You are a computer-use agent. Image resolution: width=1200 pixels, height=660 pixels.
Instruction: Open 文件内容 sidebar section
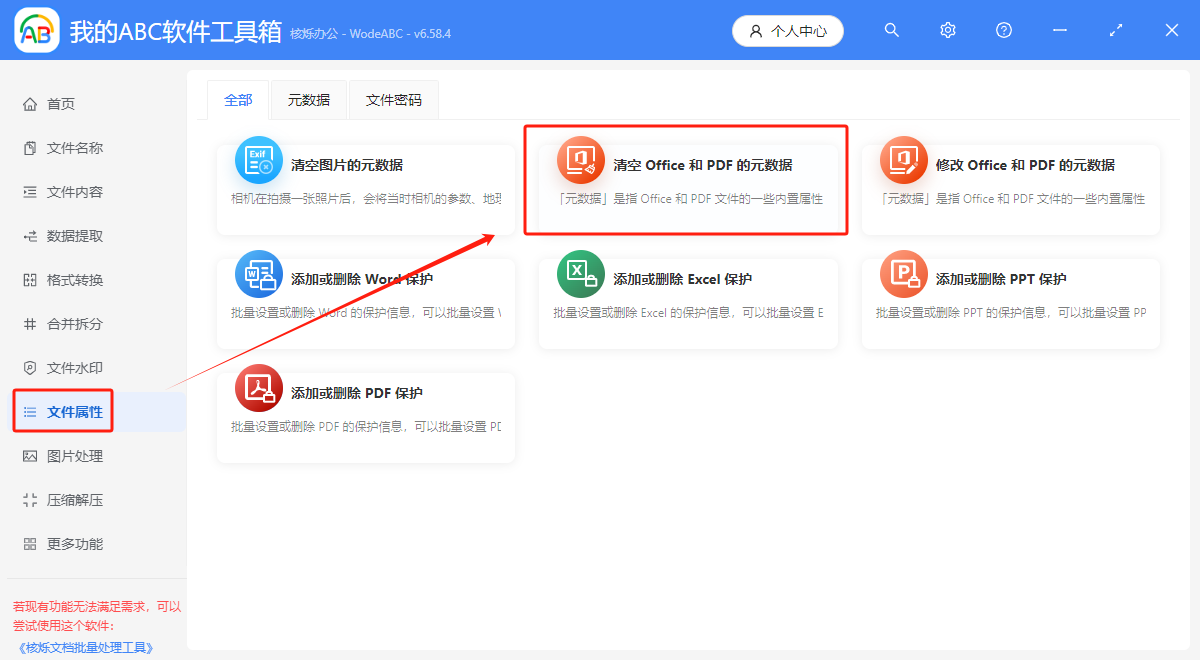tap(75, 192)
